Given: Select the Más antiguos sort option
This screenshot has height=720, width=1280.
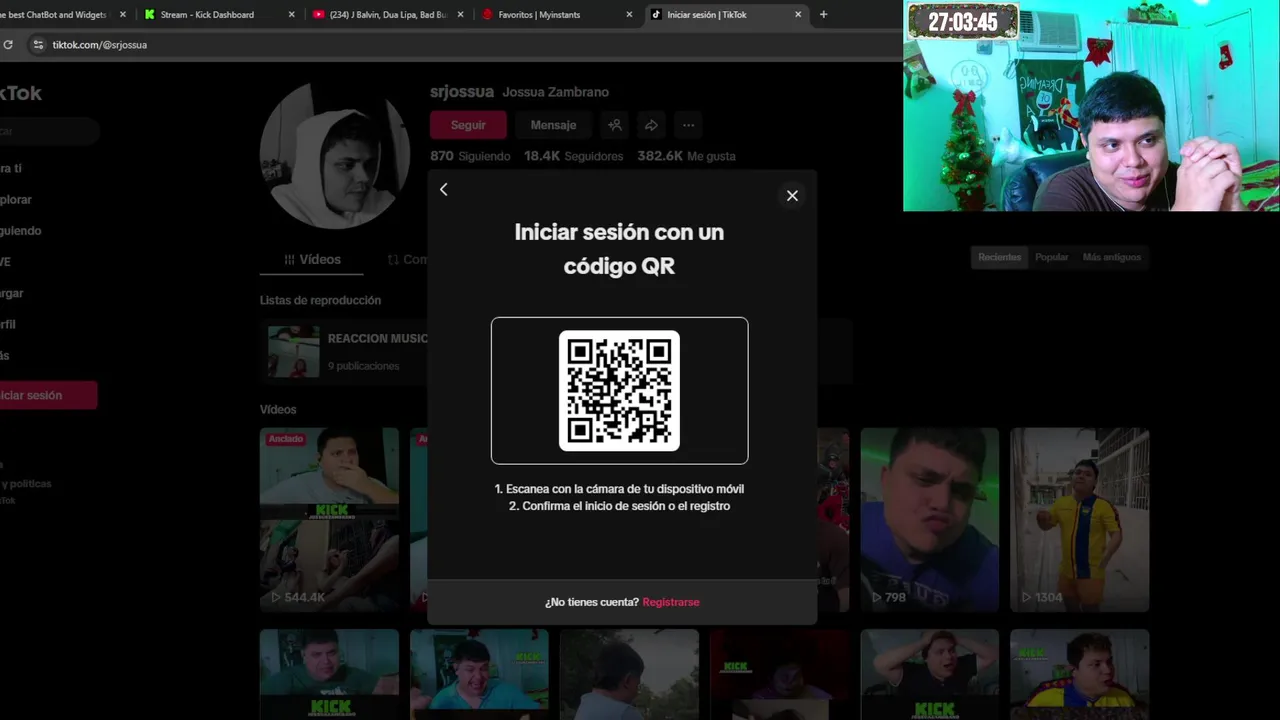Looking at the screenshot, I should point(1111,257).
